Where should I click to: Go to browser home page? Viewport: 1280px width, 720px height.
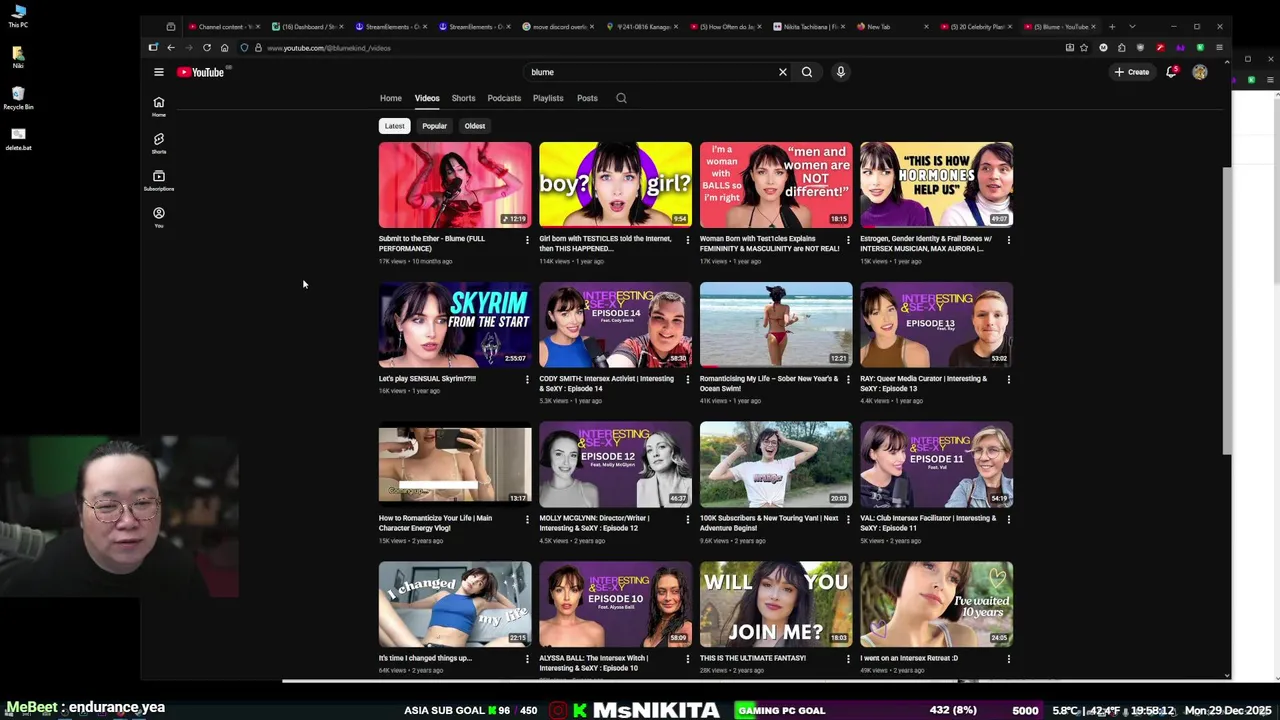click(x=225, y=48)
